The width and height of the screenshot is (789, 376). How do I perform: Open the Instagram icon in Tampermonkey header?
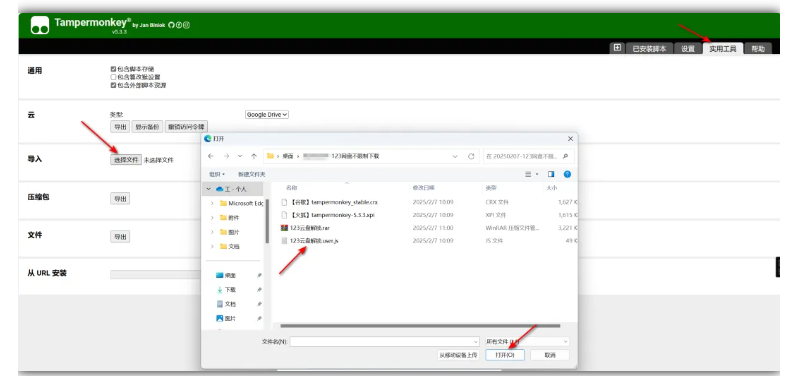coord(186,25)
